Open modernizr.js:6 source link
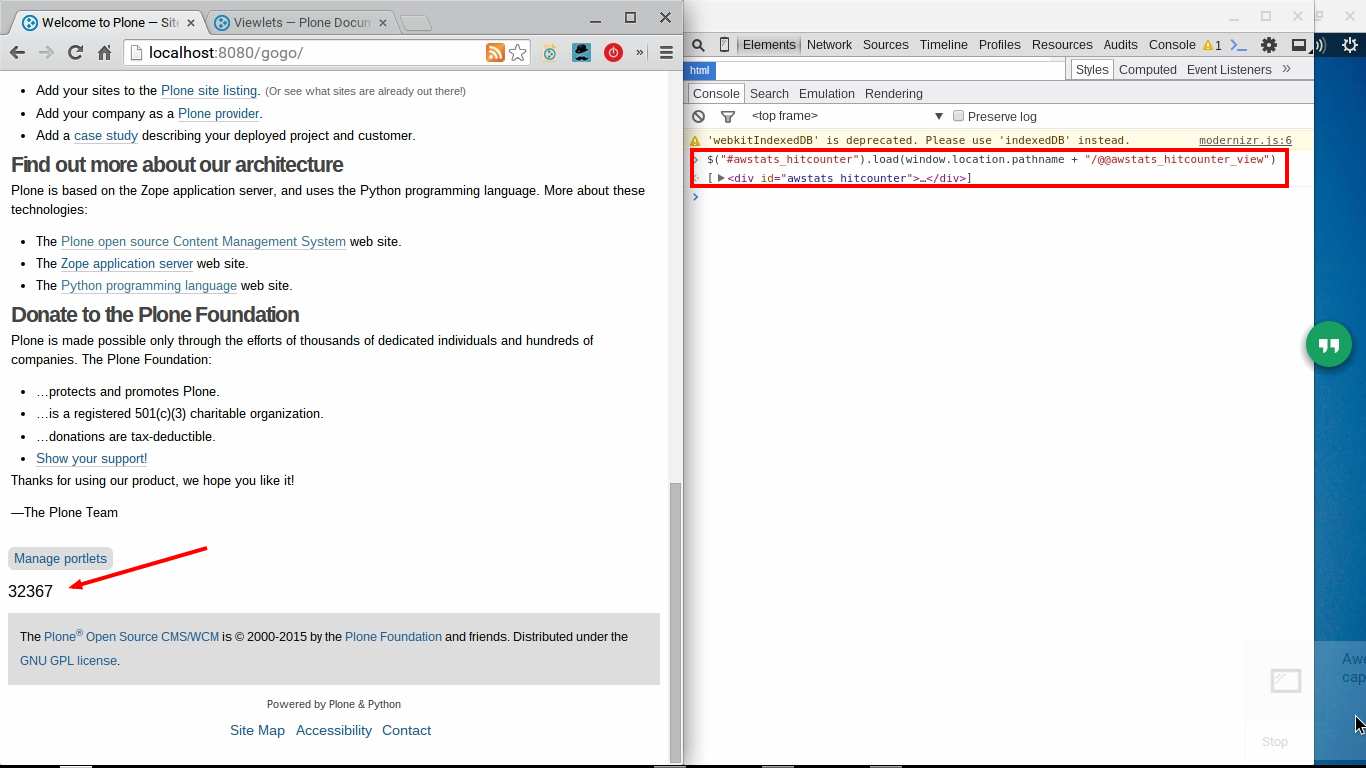Image resolution: width=1366 pixels, height=768 pixels. pyautogui.click(x=1245, y=141)
